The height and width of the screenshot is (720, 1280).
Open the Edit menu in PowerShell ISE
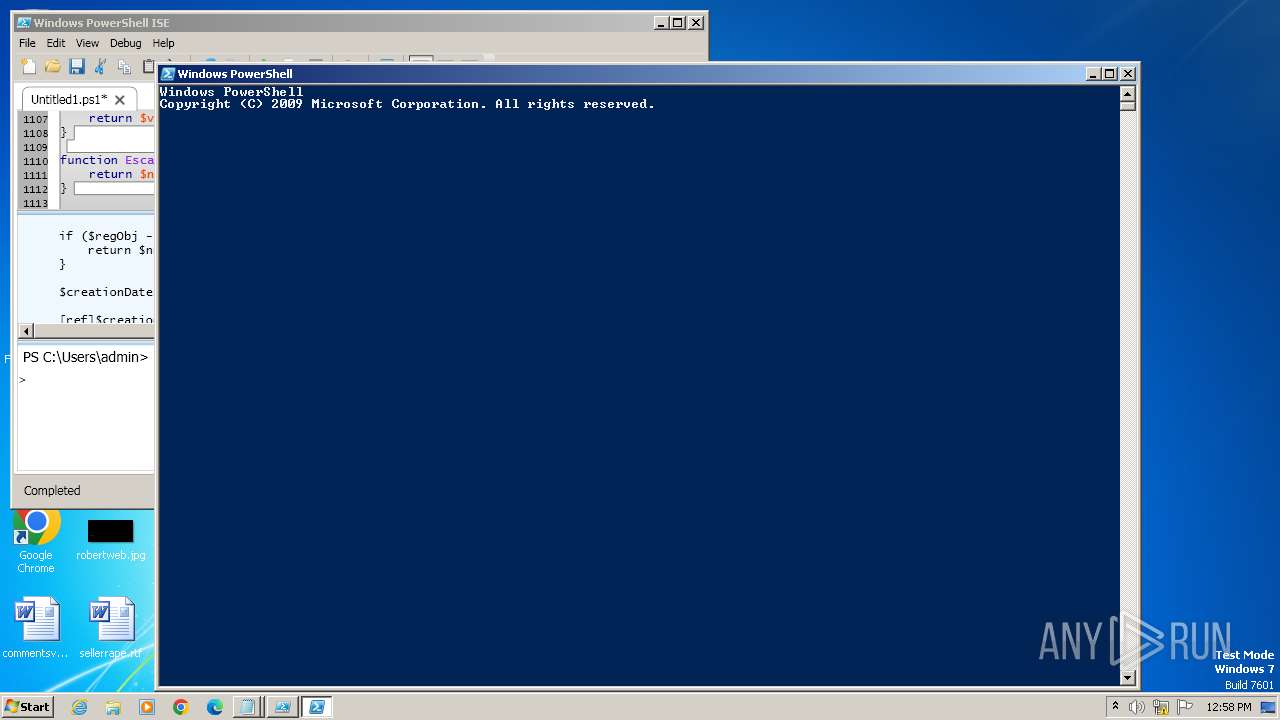click(x=56, y=43)
